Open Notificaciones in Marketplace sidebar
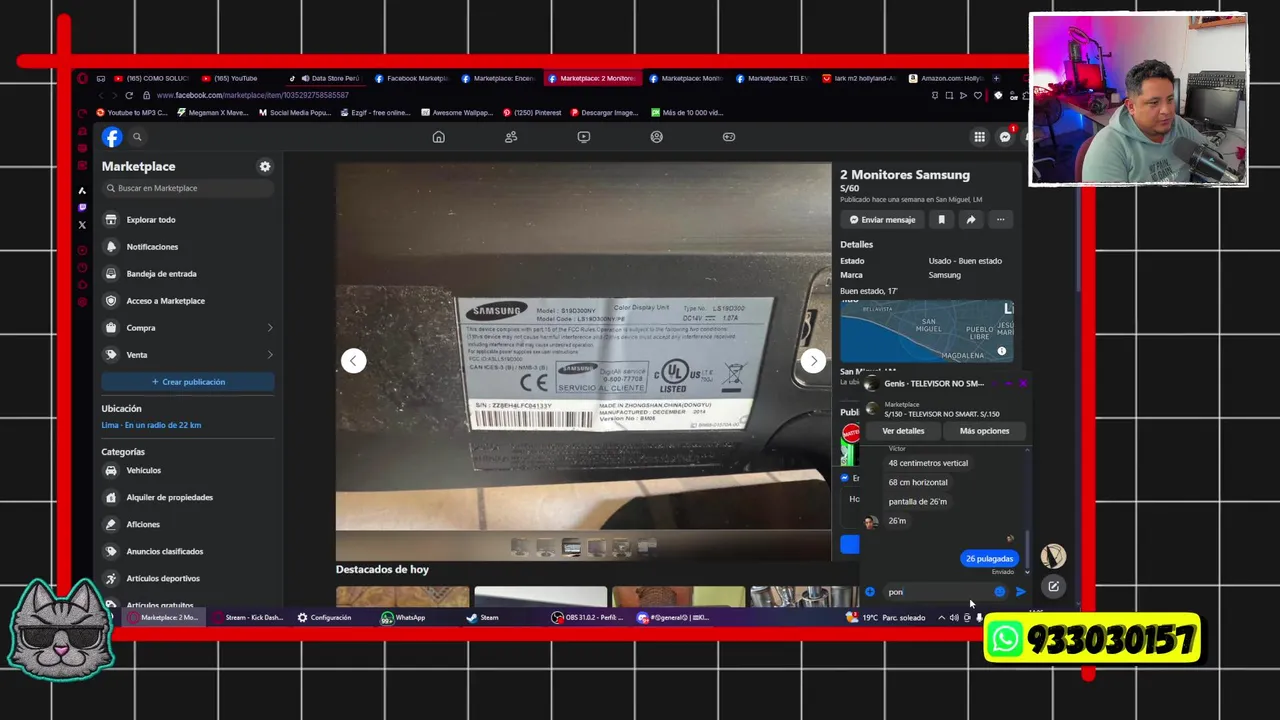 (x=188, y=247)
